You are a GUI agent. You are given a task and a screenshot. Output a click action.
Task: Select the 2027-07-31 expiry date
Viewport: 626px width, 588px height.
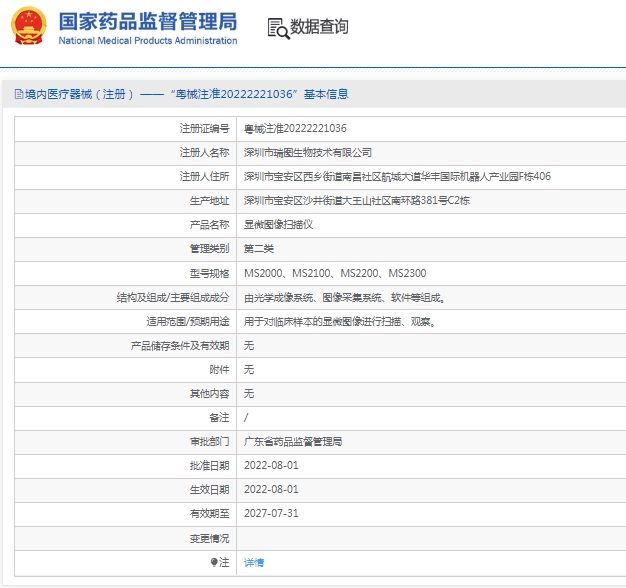[271, 513]
